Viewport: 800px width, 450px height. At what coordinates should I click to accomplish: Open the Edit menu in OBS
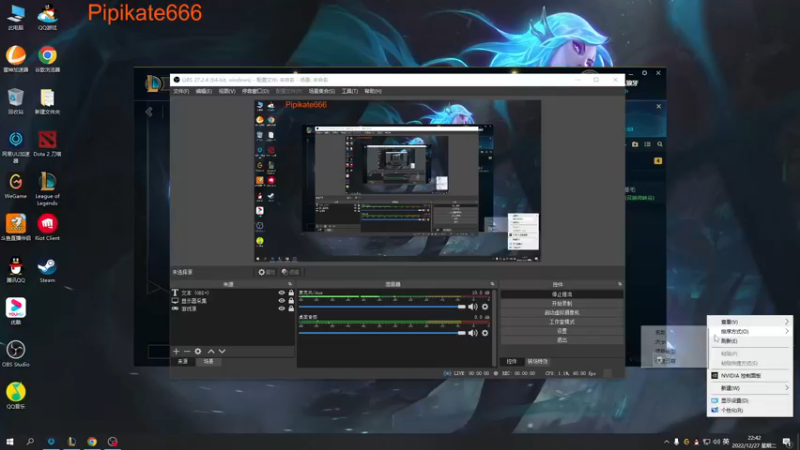204,91
